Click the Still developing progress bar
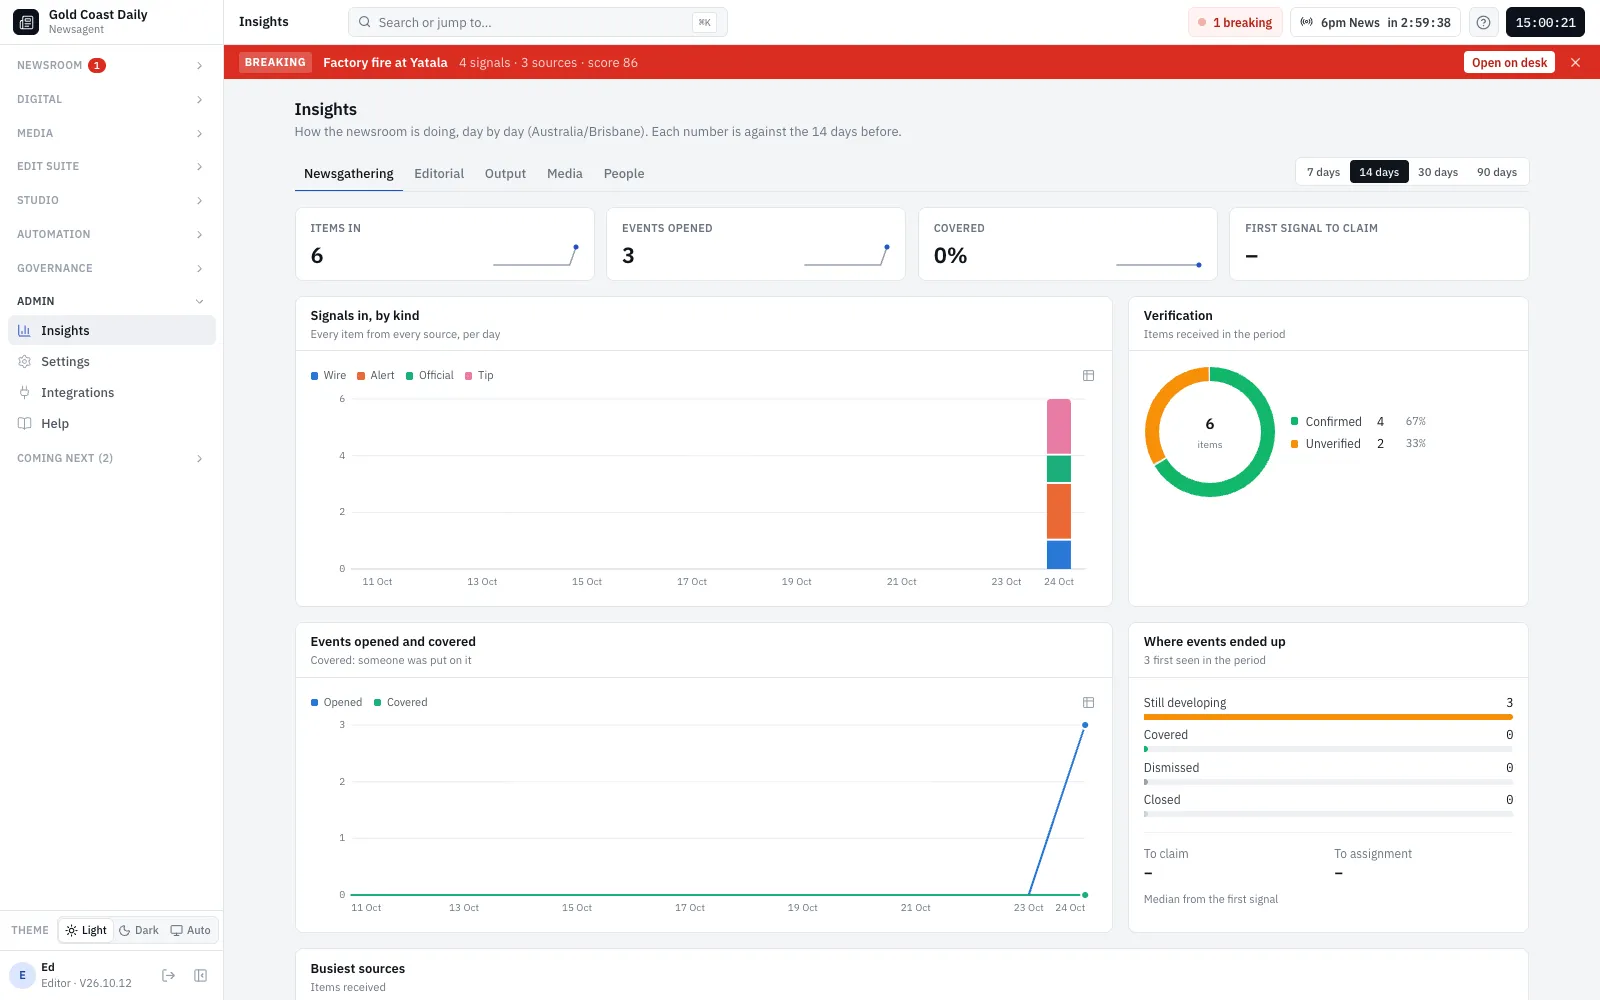Screen dimensions: 1600x1000 (1328, 717)
